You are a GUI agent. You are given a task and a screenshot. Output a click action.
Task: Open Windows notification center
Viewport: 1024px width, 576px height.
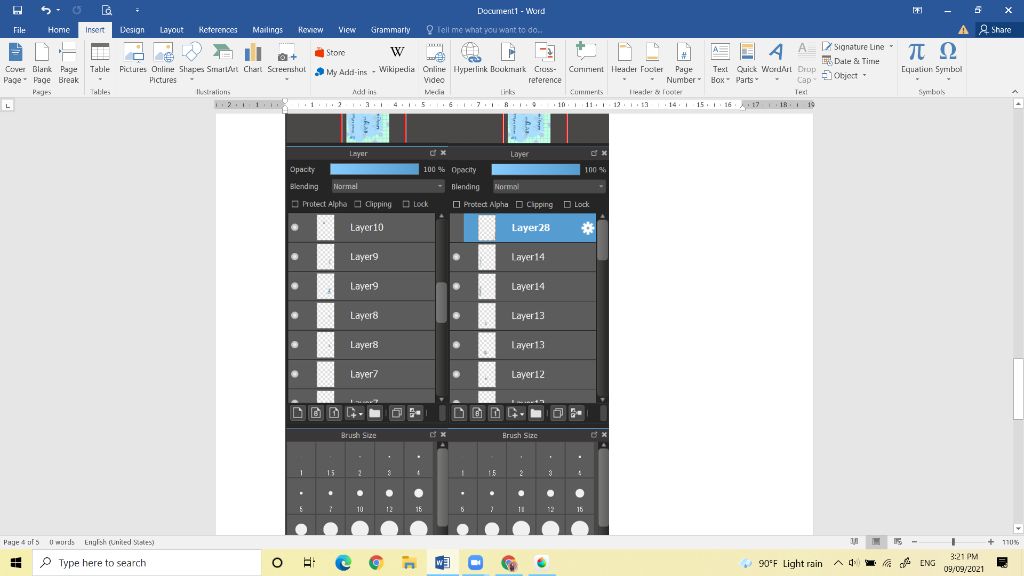click(1002, 562)
